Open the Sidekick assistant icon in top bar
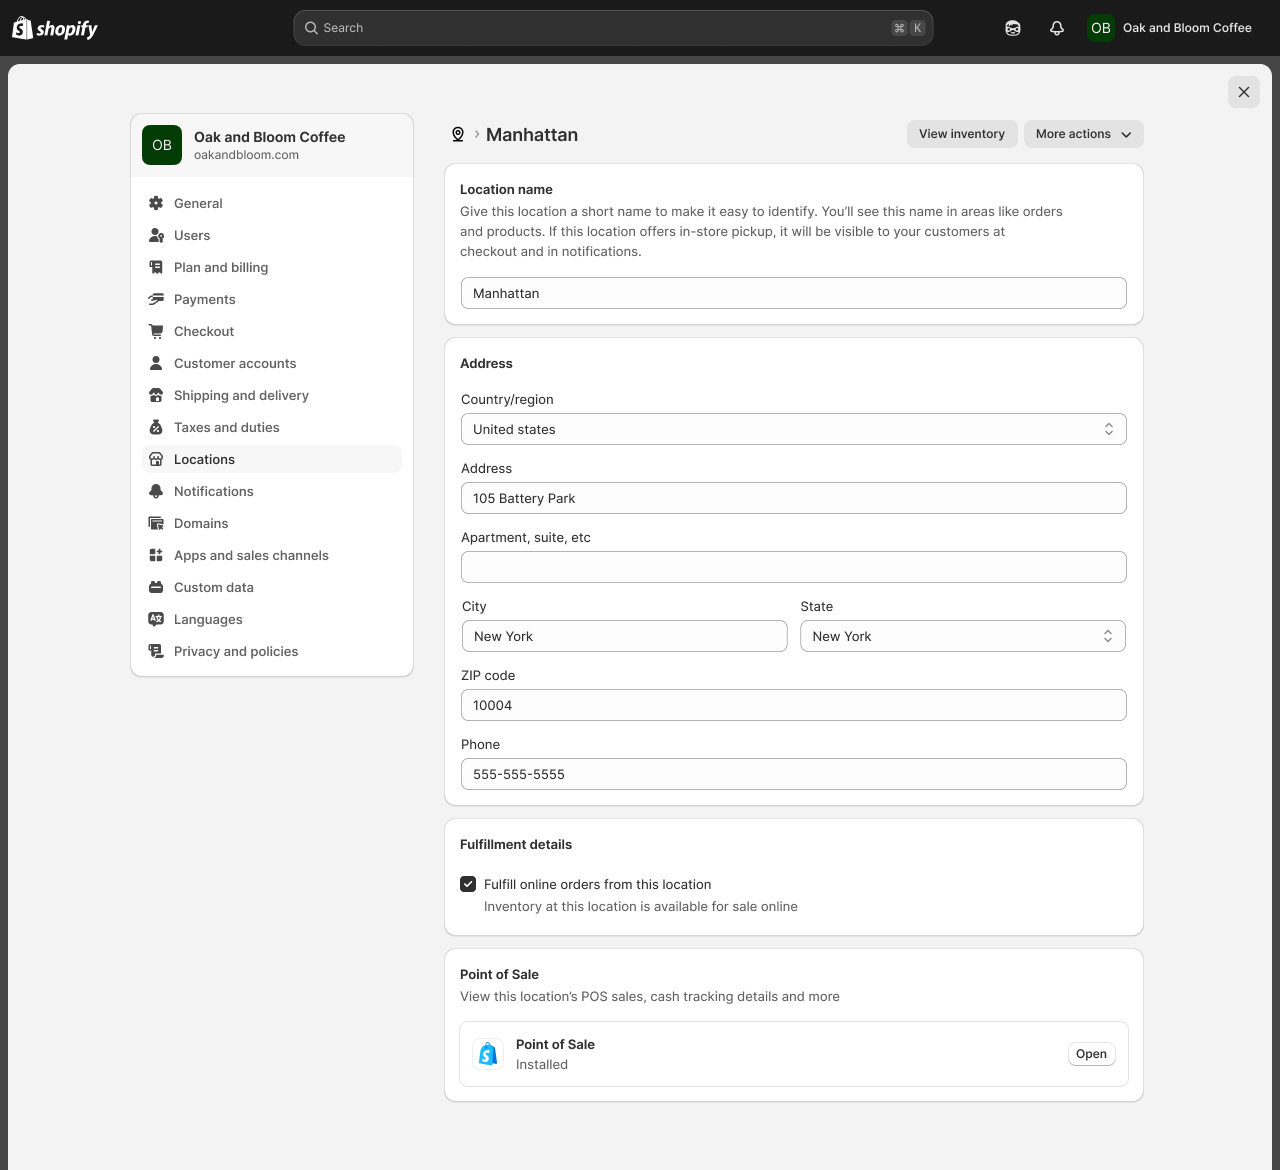Image resolution: width=1280 pixels, height=1170 pixels. [x=1013, y=28]
